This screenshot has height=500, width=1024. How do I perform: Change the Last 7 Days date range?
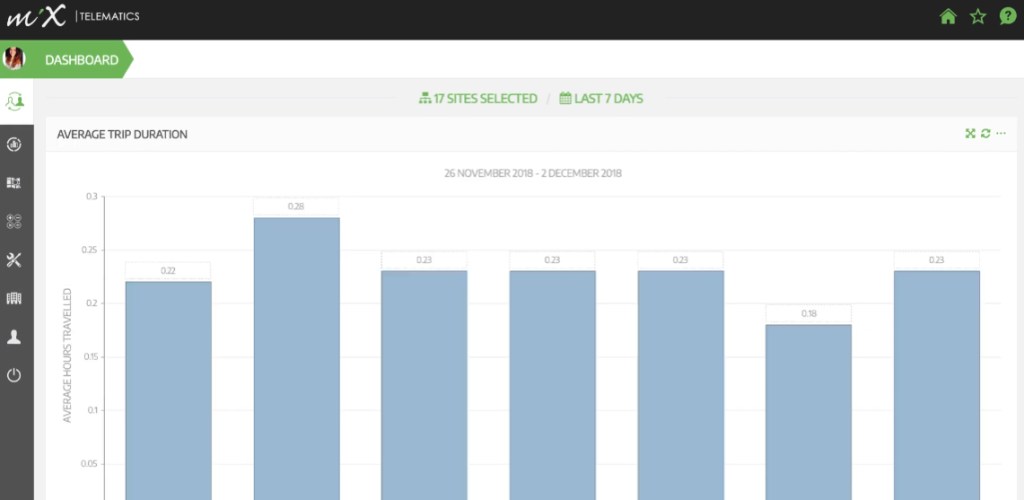[x=601, y=98]
